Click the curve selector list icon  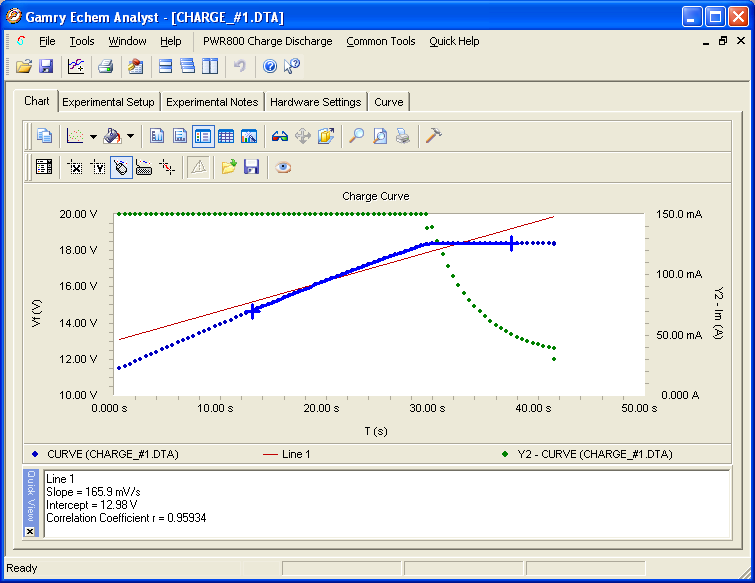click(x=44, y=167)
